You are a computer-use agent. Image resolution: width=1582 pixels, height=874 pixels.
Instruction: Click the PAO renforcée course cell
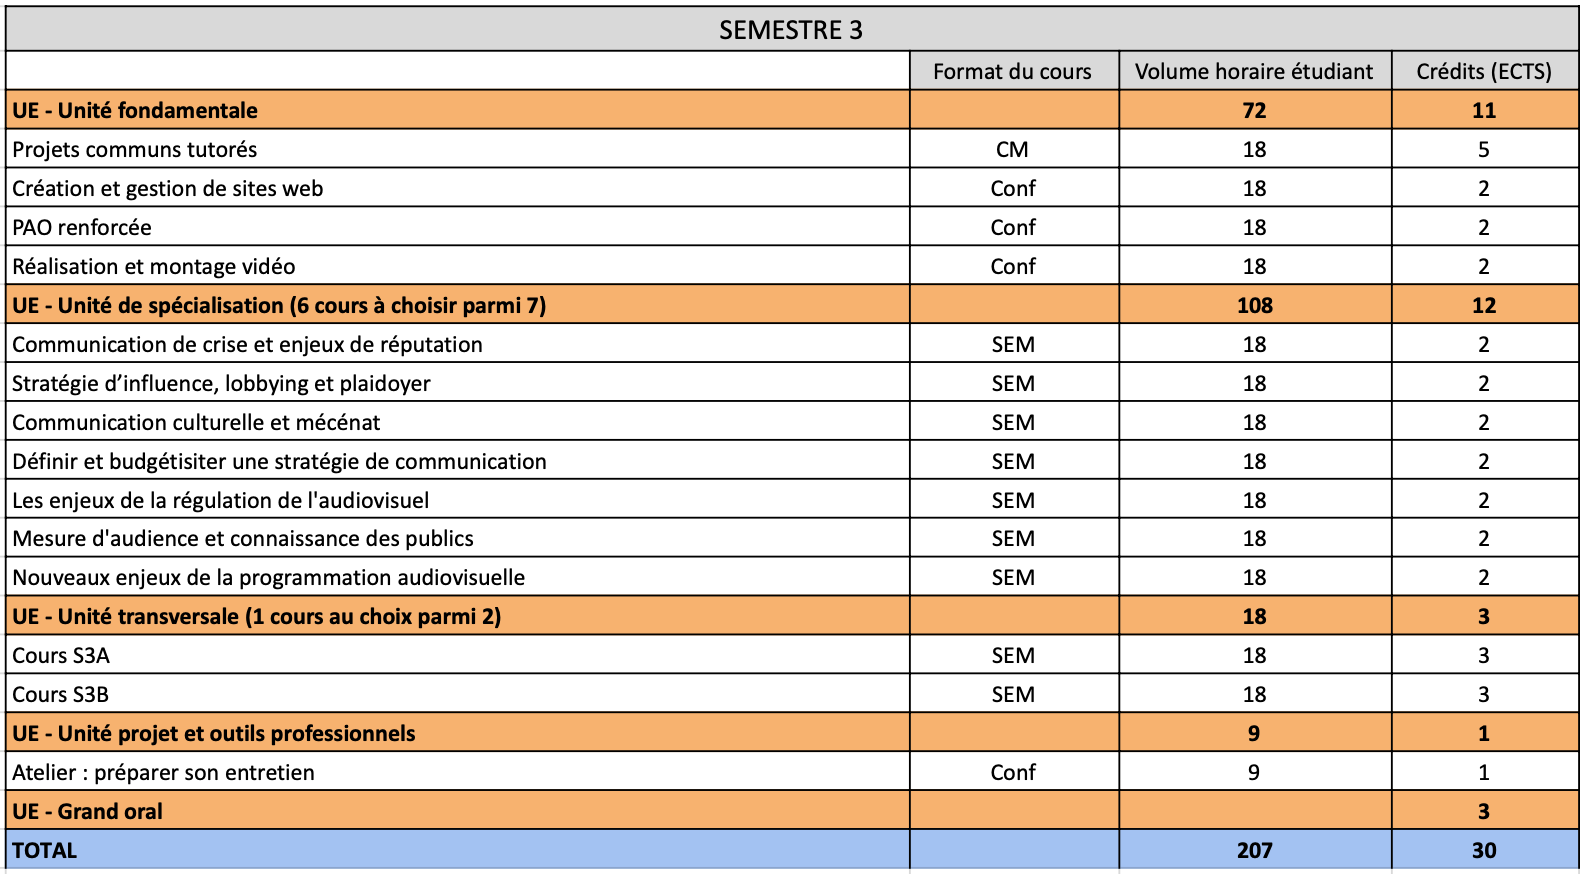(82, 227)
